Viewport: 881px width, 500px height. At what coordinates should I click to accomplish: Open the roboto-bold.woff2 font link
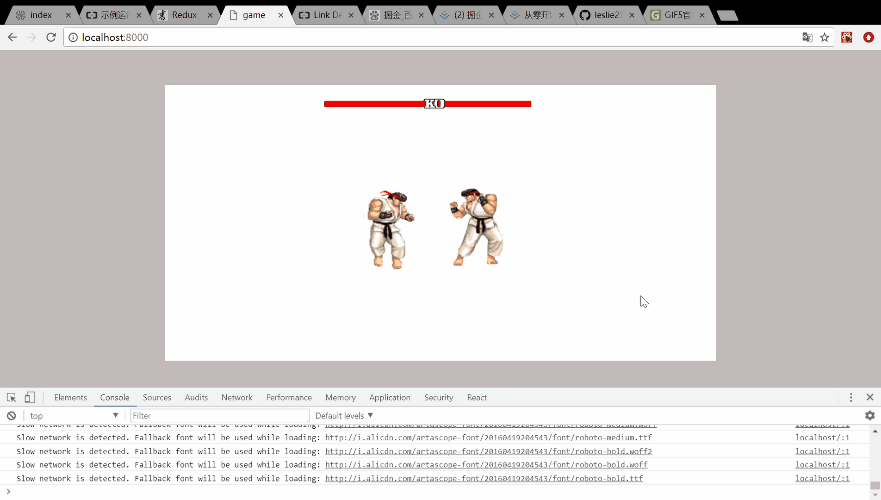(488, 451)
